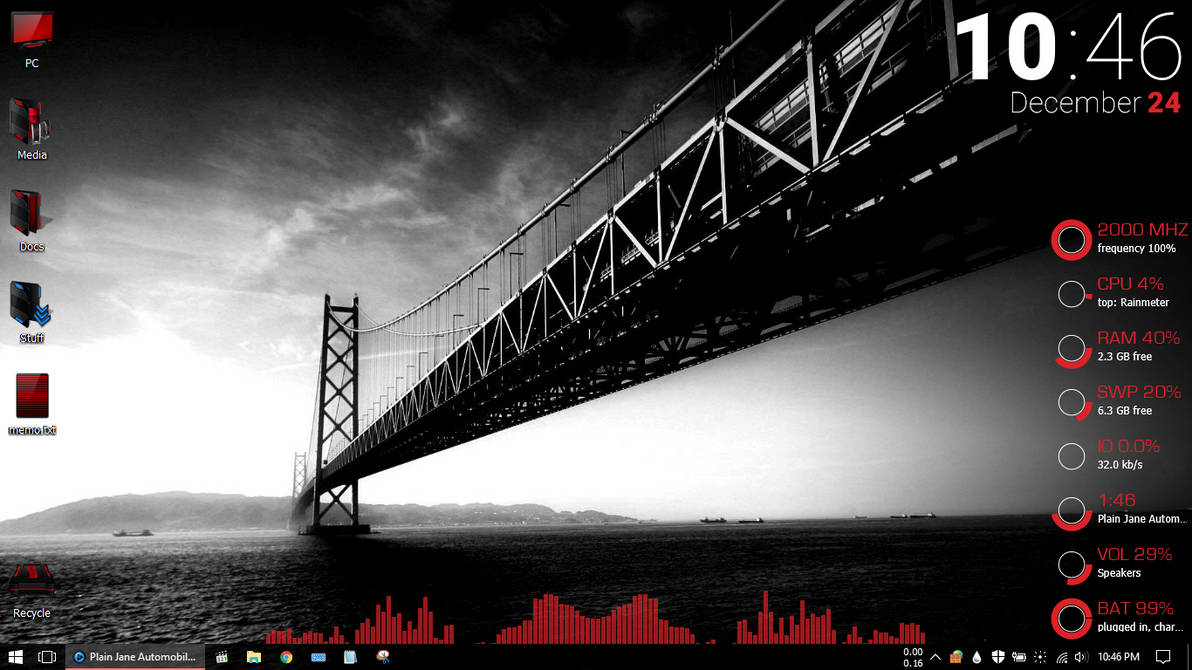Viewport: 1192px width, 670px height.
Task: Click the 32.0 kb/s IO label
Action: point(1120,464)
